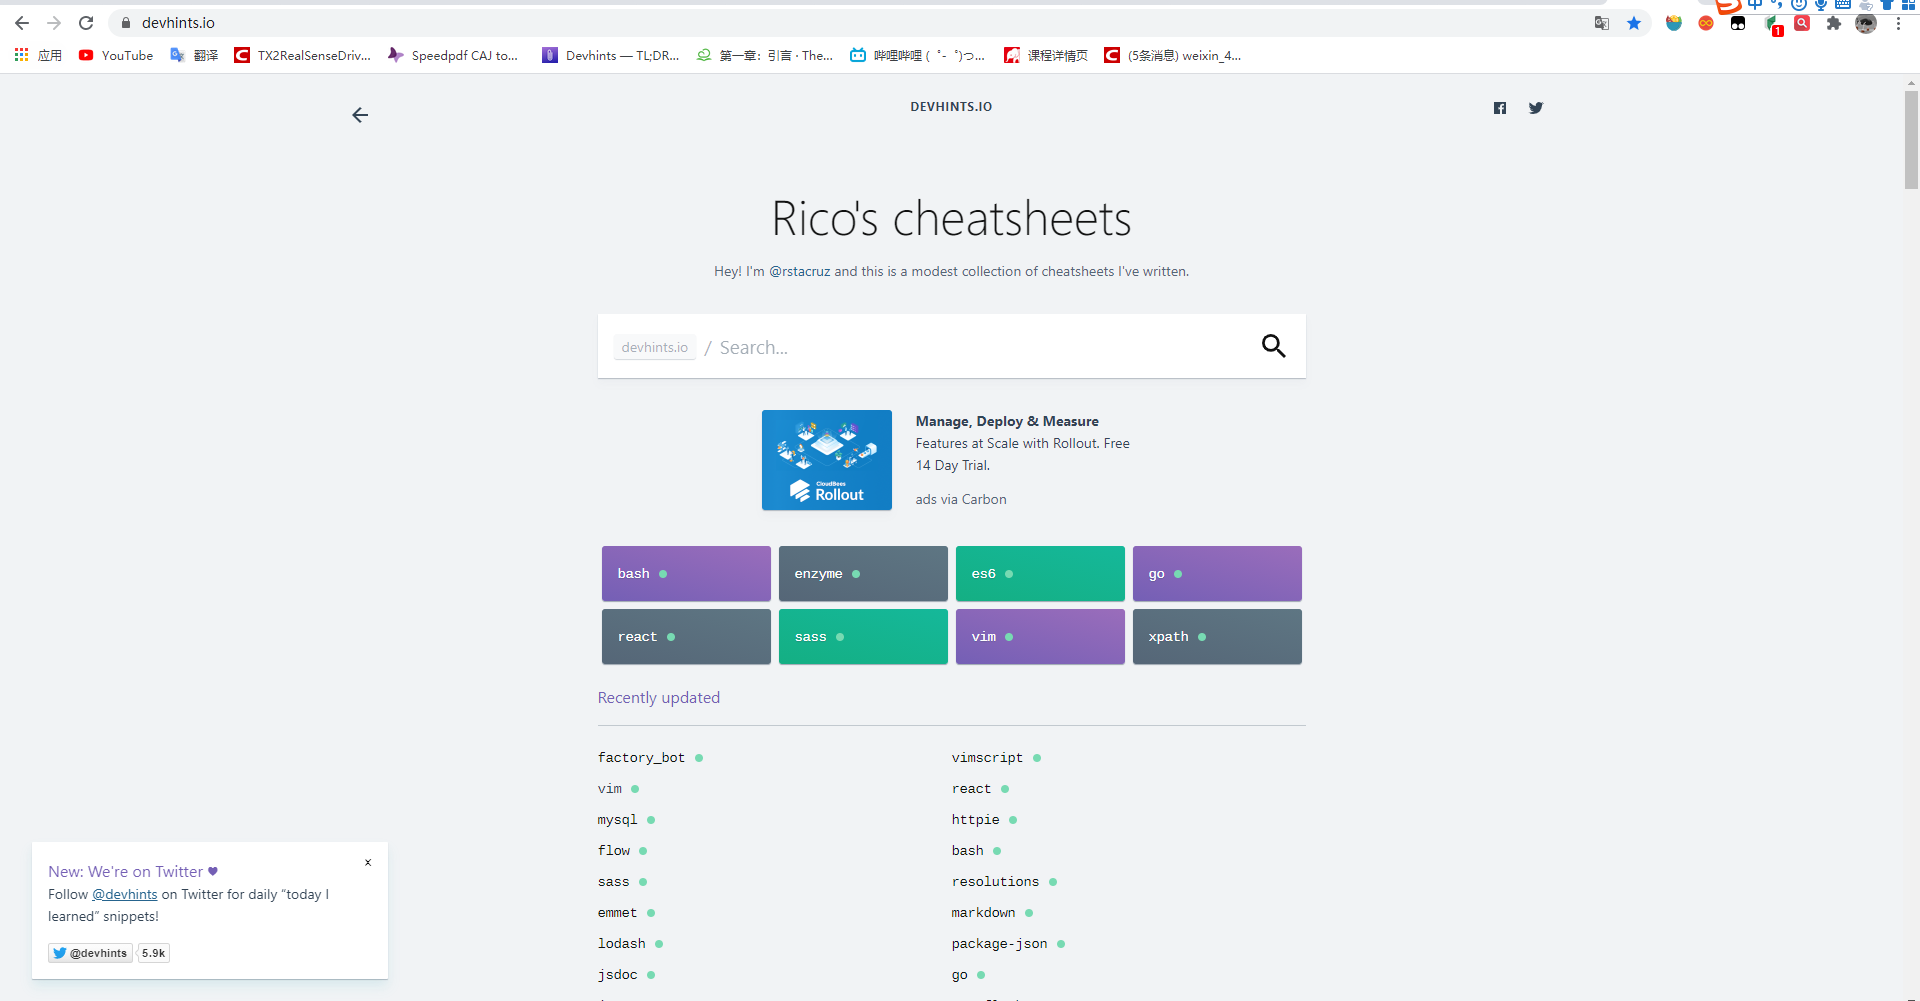Open the enzyme cheatsheet tile
This screenshot has height=1001, width=1920.
(x=863, y=573)
